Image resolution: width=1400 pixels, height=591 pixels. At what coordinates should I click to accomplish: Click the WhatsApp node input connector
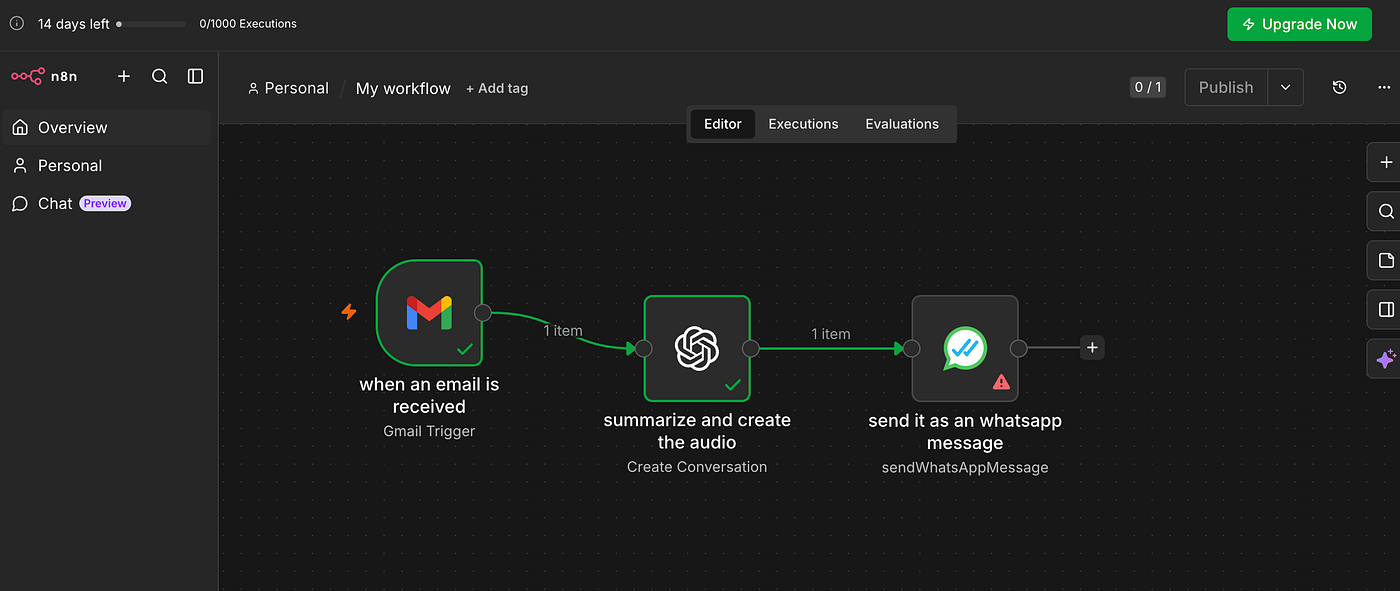[911, 348]
